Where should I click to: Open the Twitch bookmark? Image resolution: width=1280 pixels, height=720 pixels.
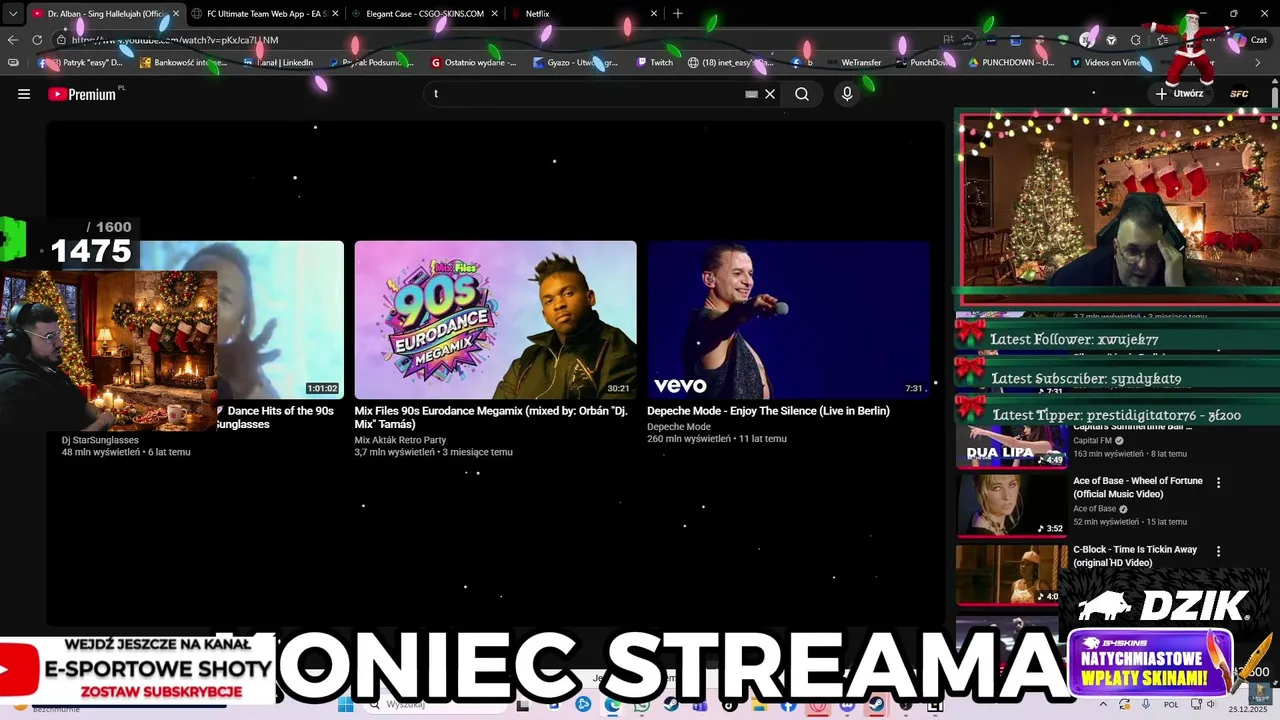pyautogui.click(x=655, y=62)
